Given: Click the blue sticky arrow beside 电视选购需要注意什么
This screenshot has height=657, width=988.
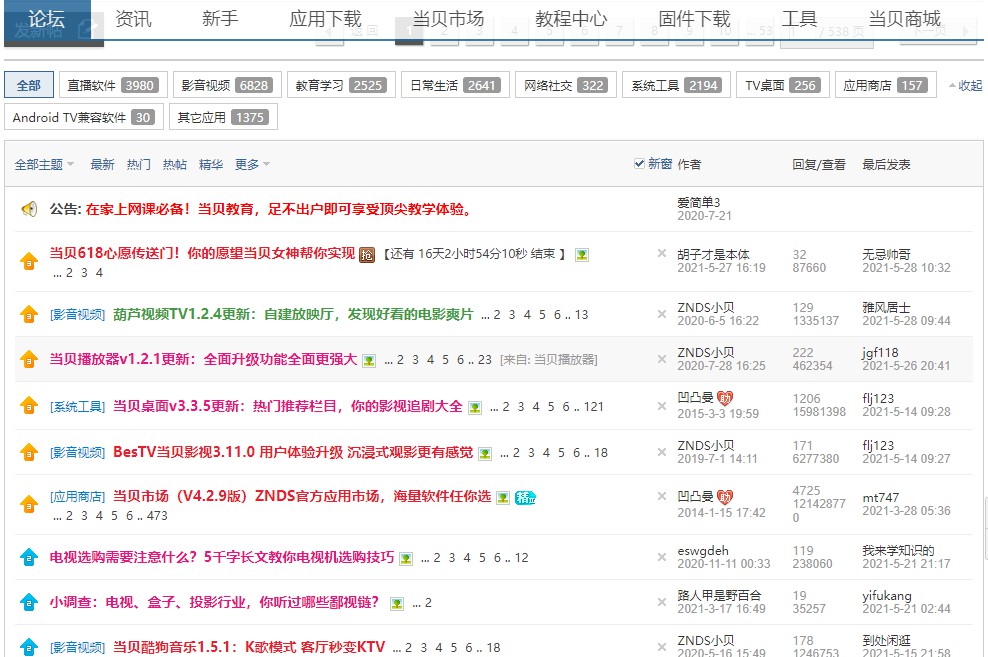Looking at the screenshot, I should 29,557.
